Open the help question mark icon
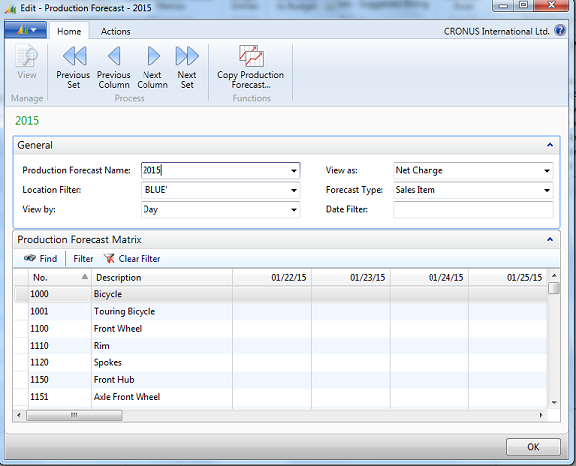 click(560, 30)
